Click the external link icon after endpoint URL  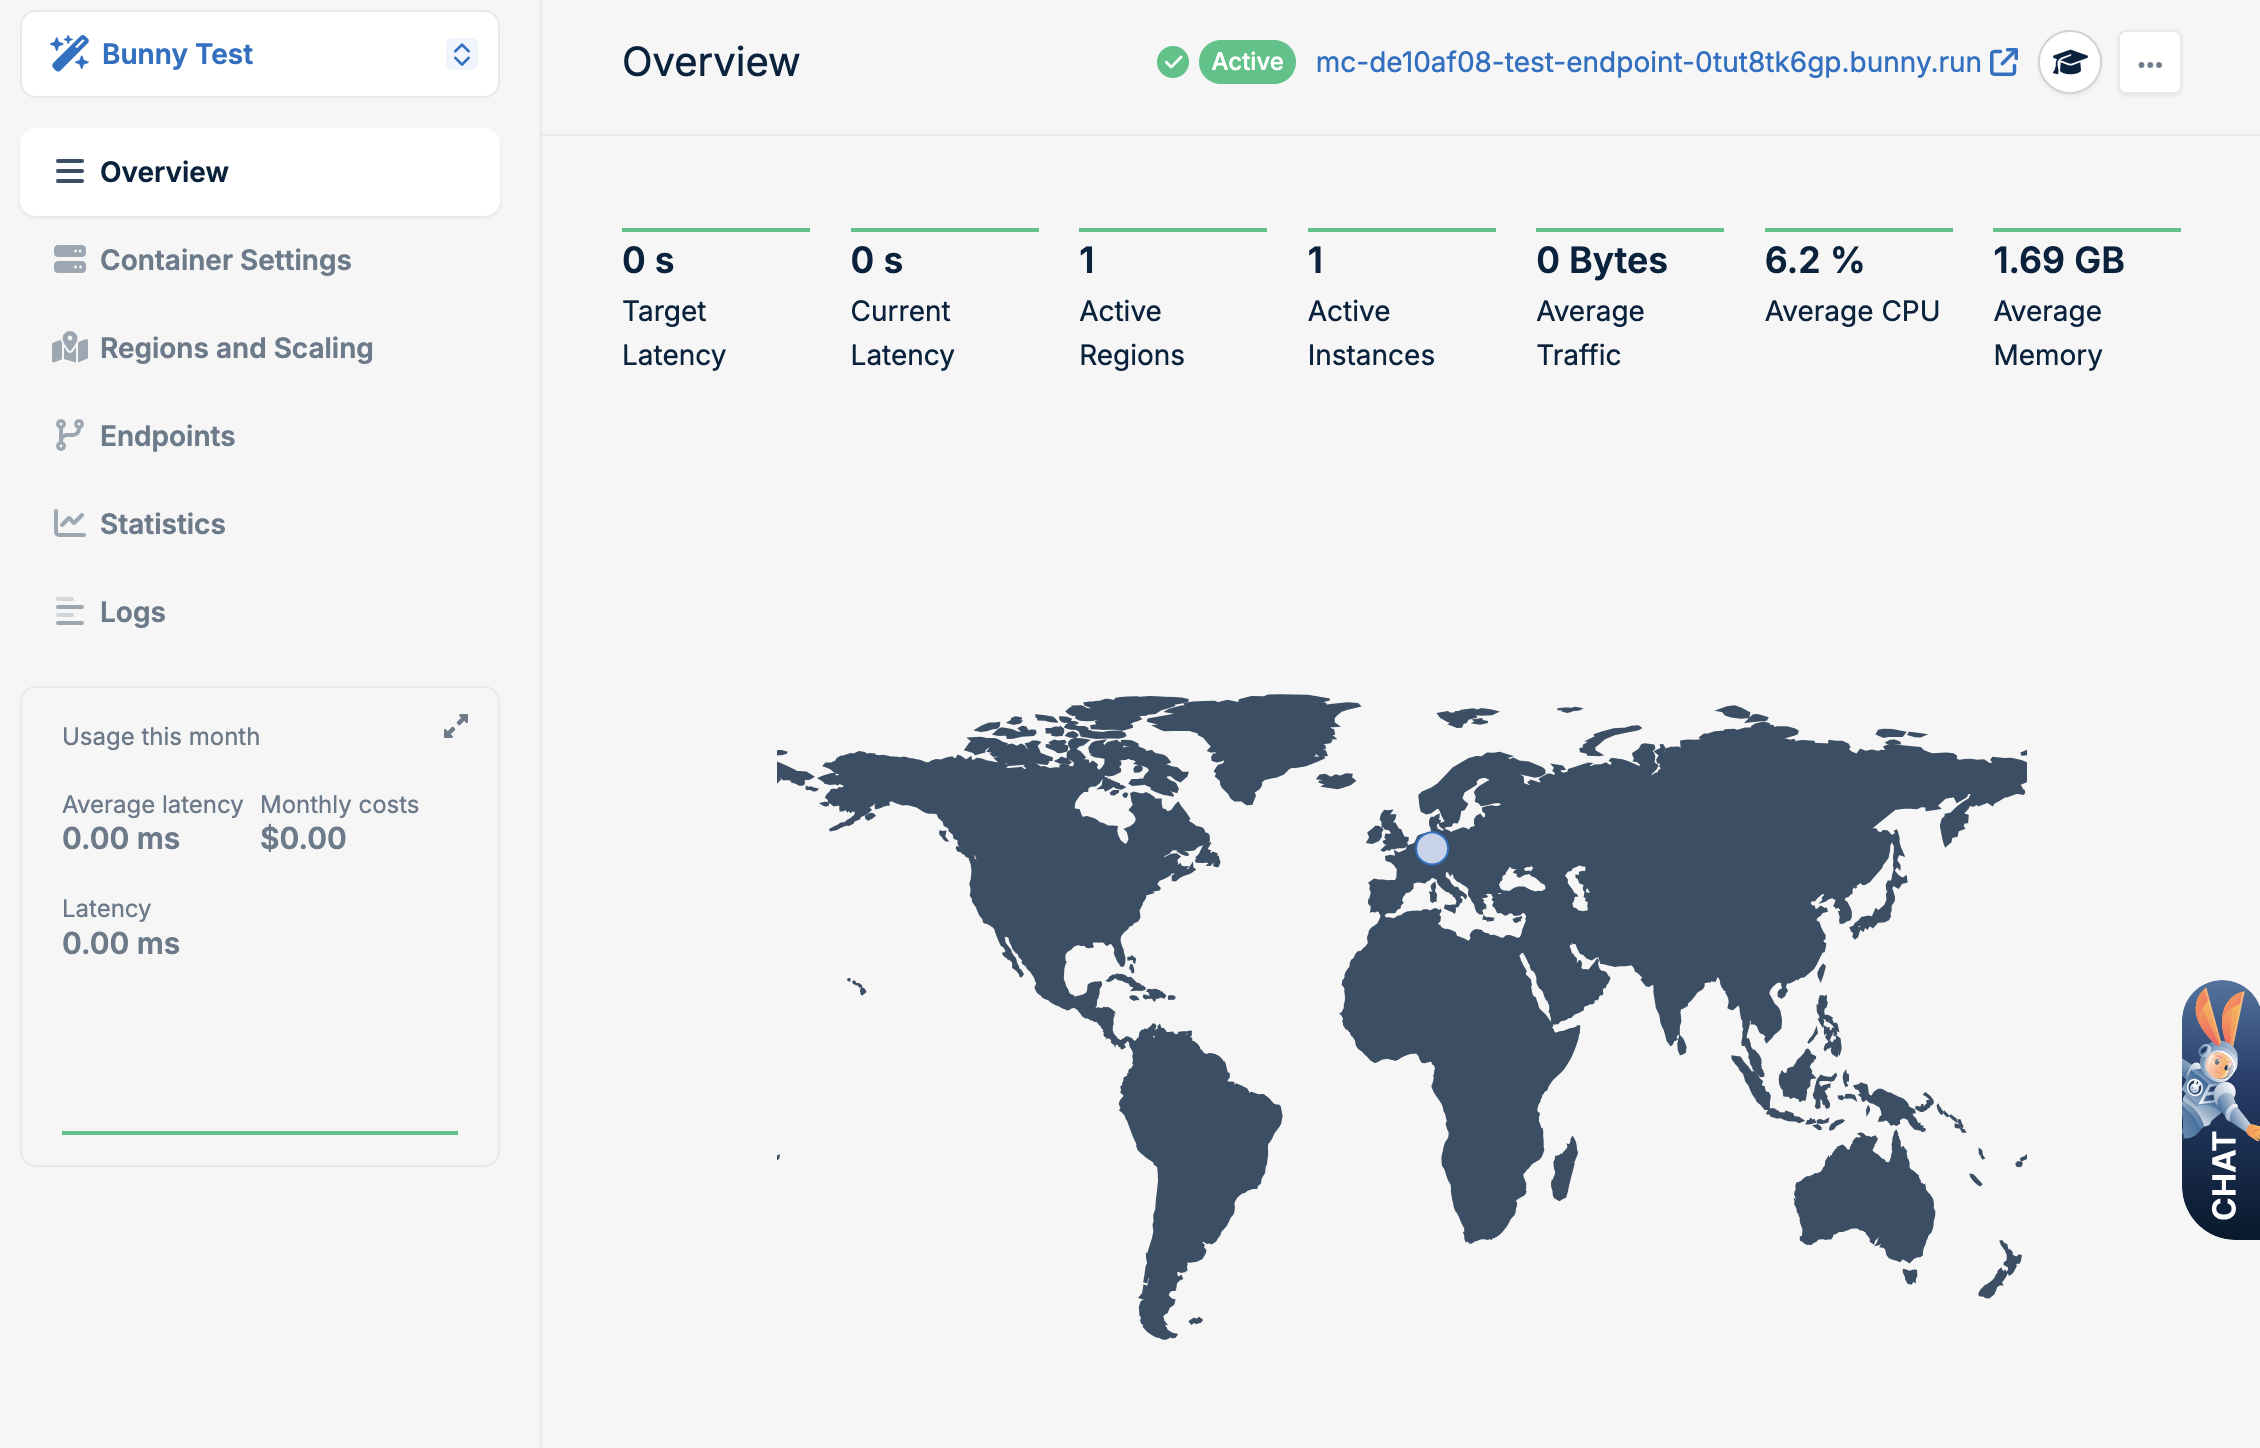(x=2004, y=62)
